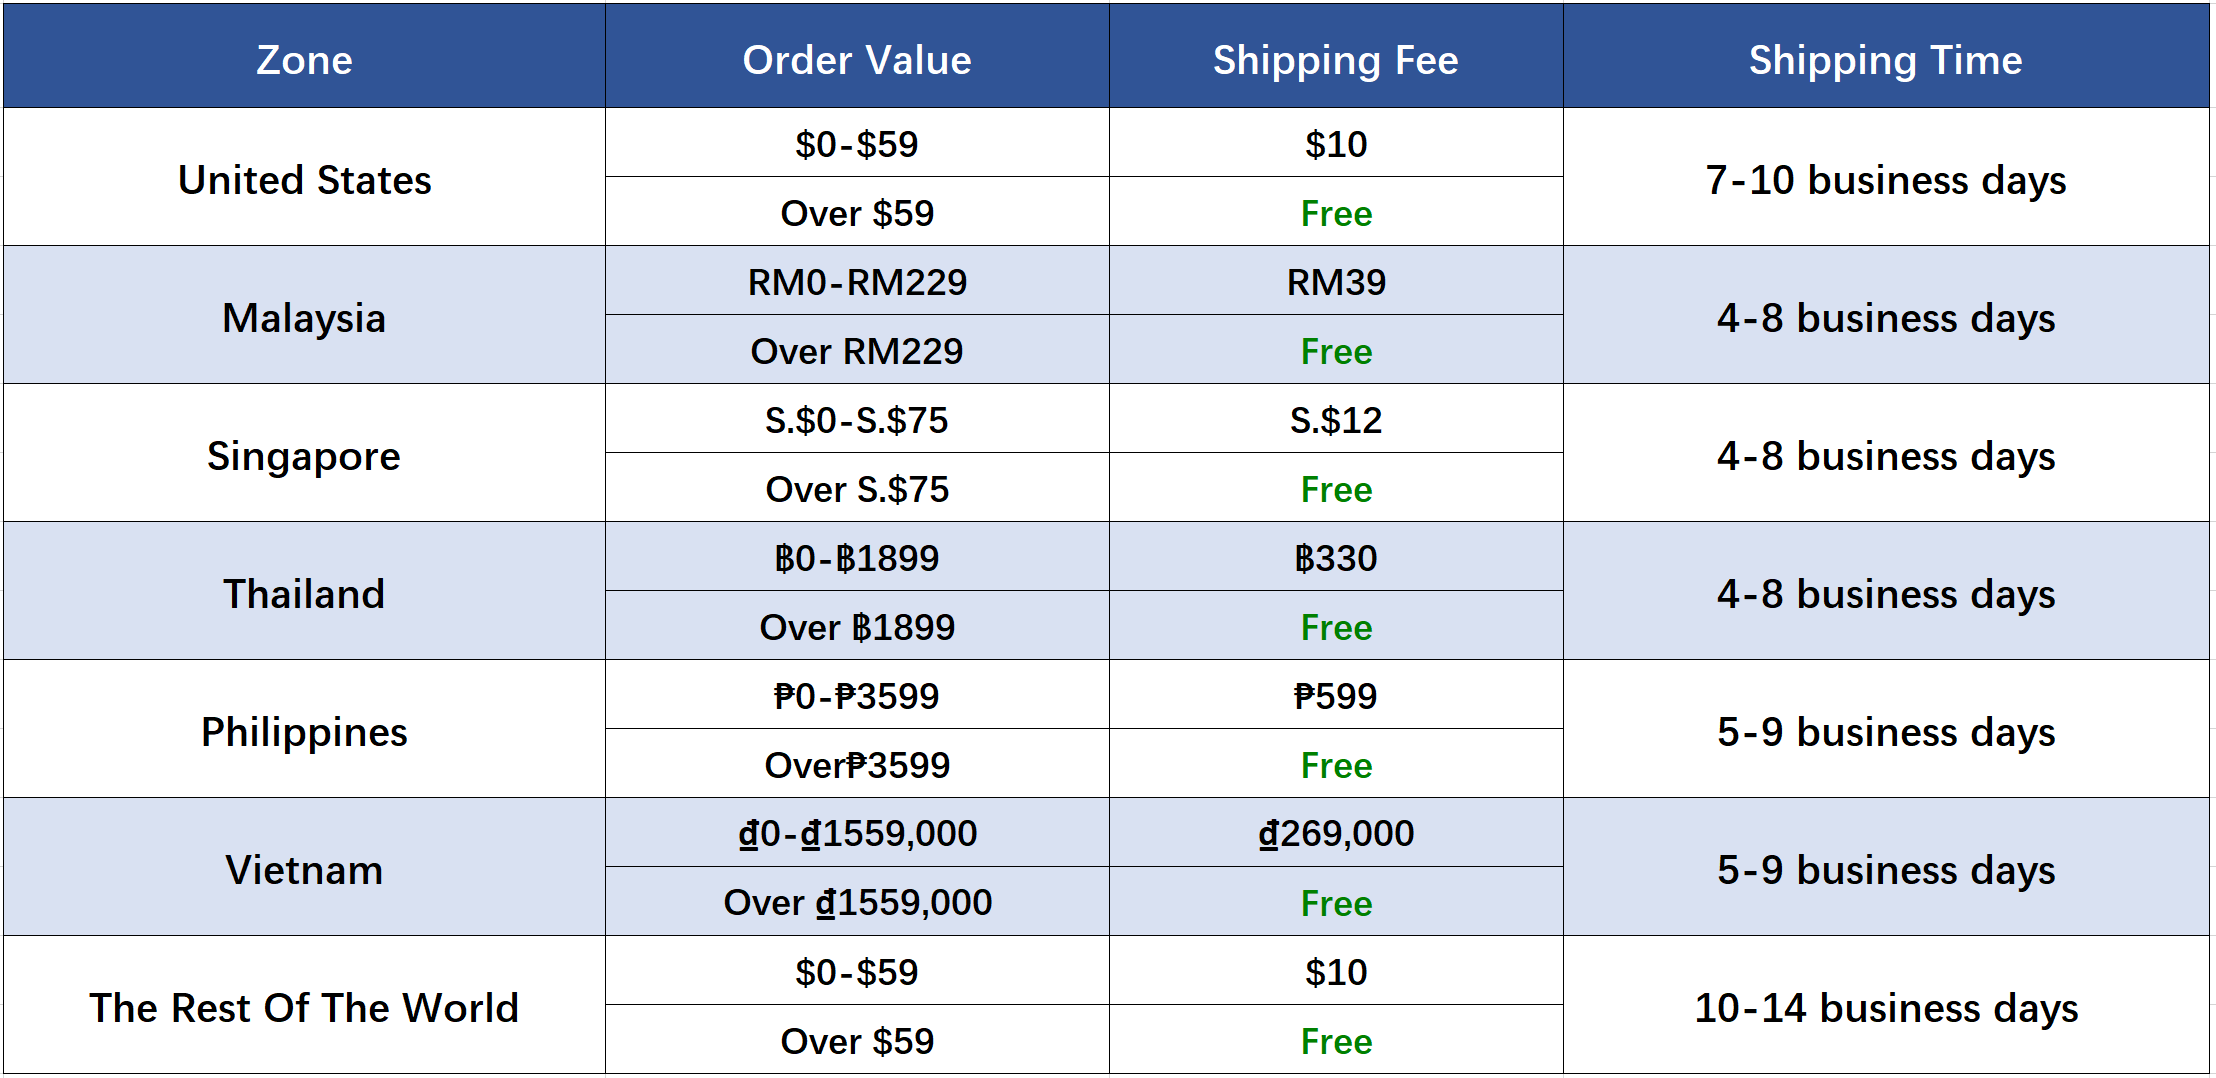
Task: Click the RM39 shipping fee cell
Action: (1336, 282)
